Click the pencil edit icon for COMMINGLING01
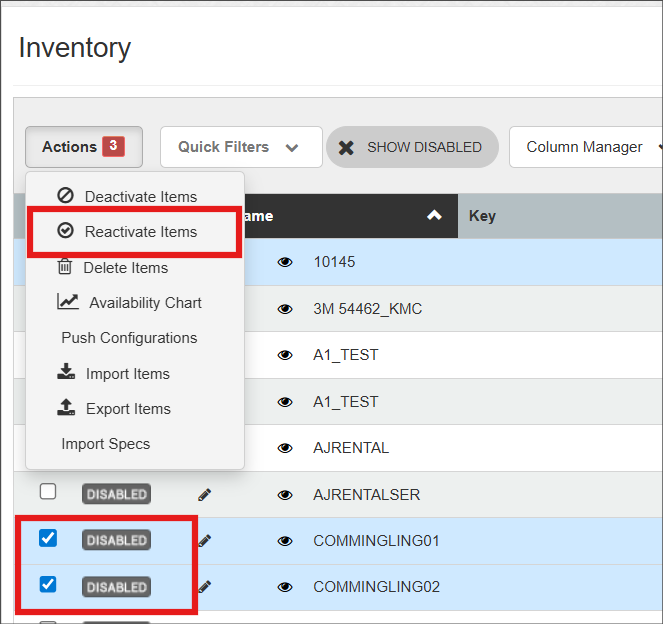 (x=205, y=541)
